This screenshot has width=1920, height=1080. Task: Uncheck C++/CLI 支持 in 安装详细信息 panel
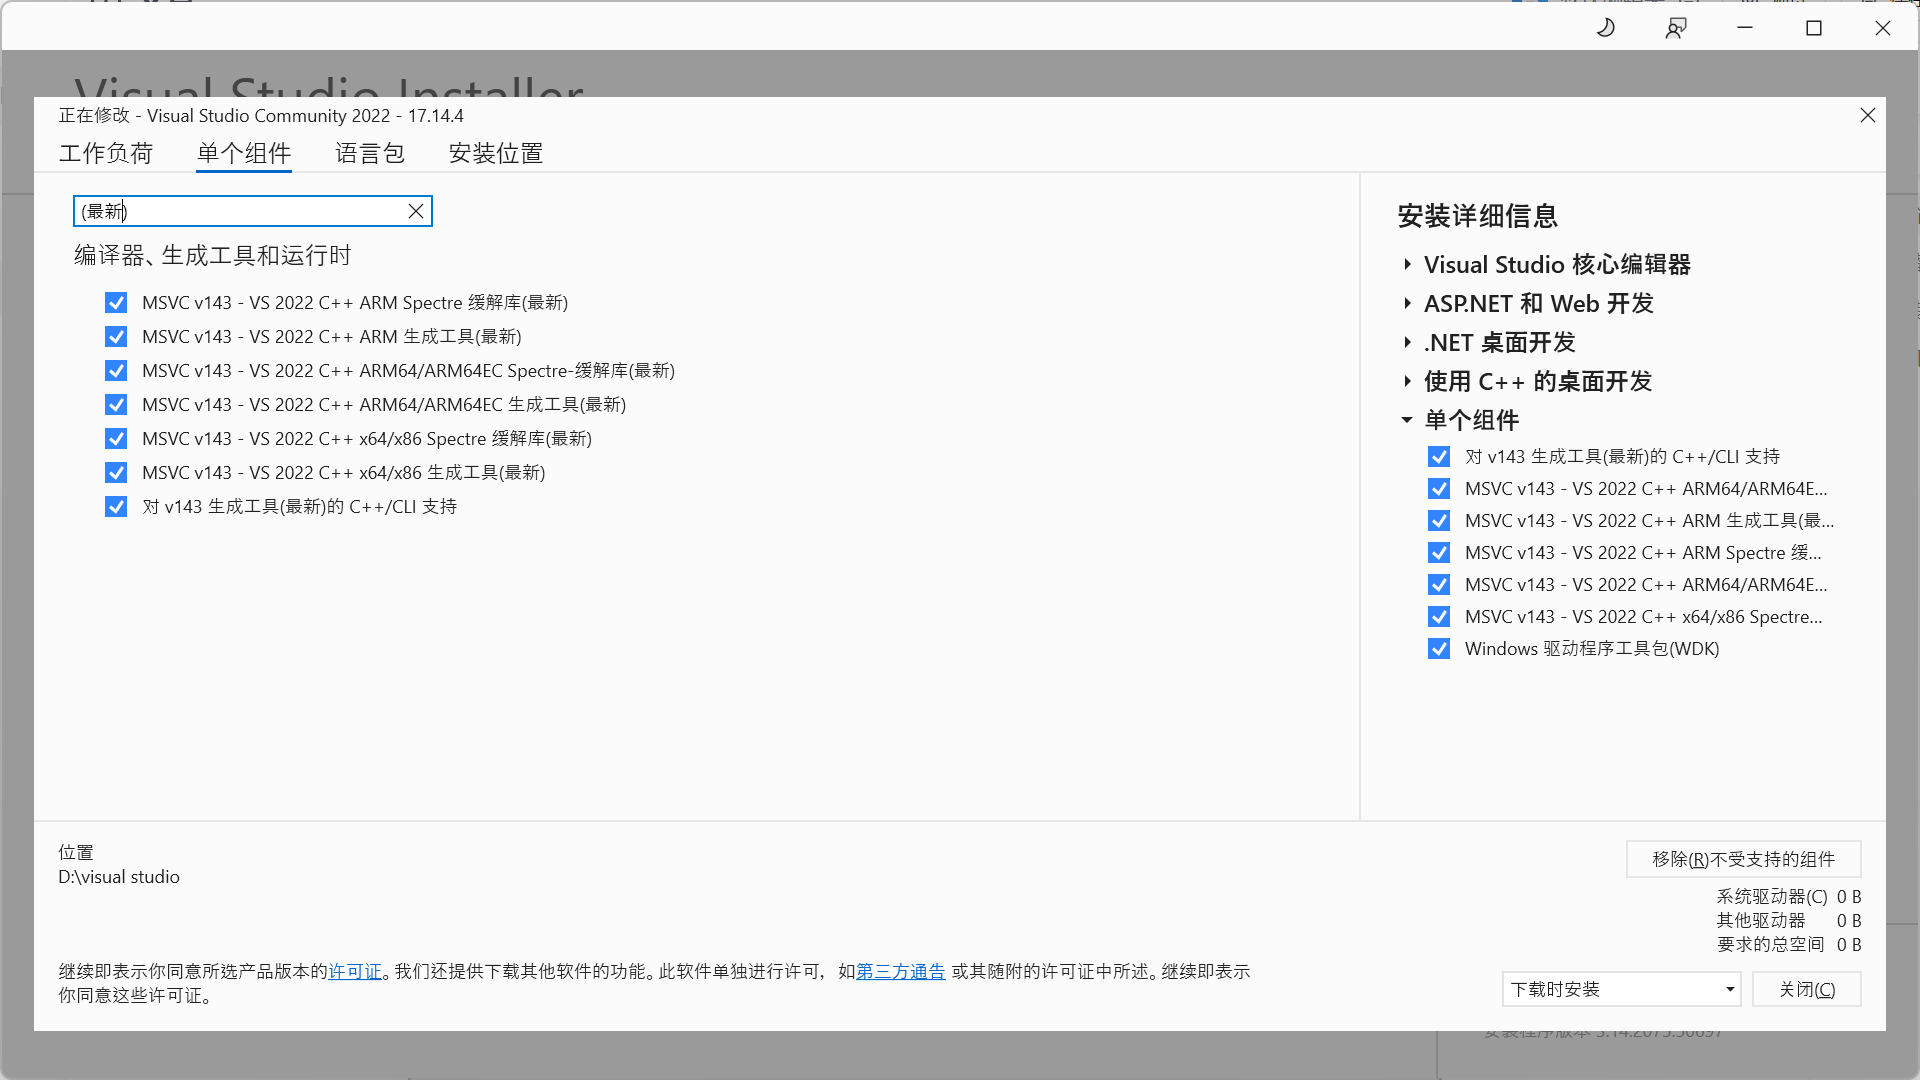(x=1439, y=457)
